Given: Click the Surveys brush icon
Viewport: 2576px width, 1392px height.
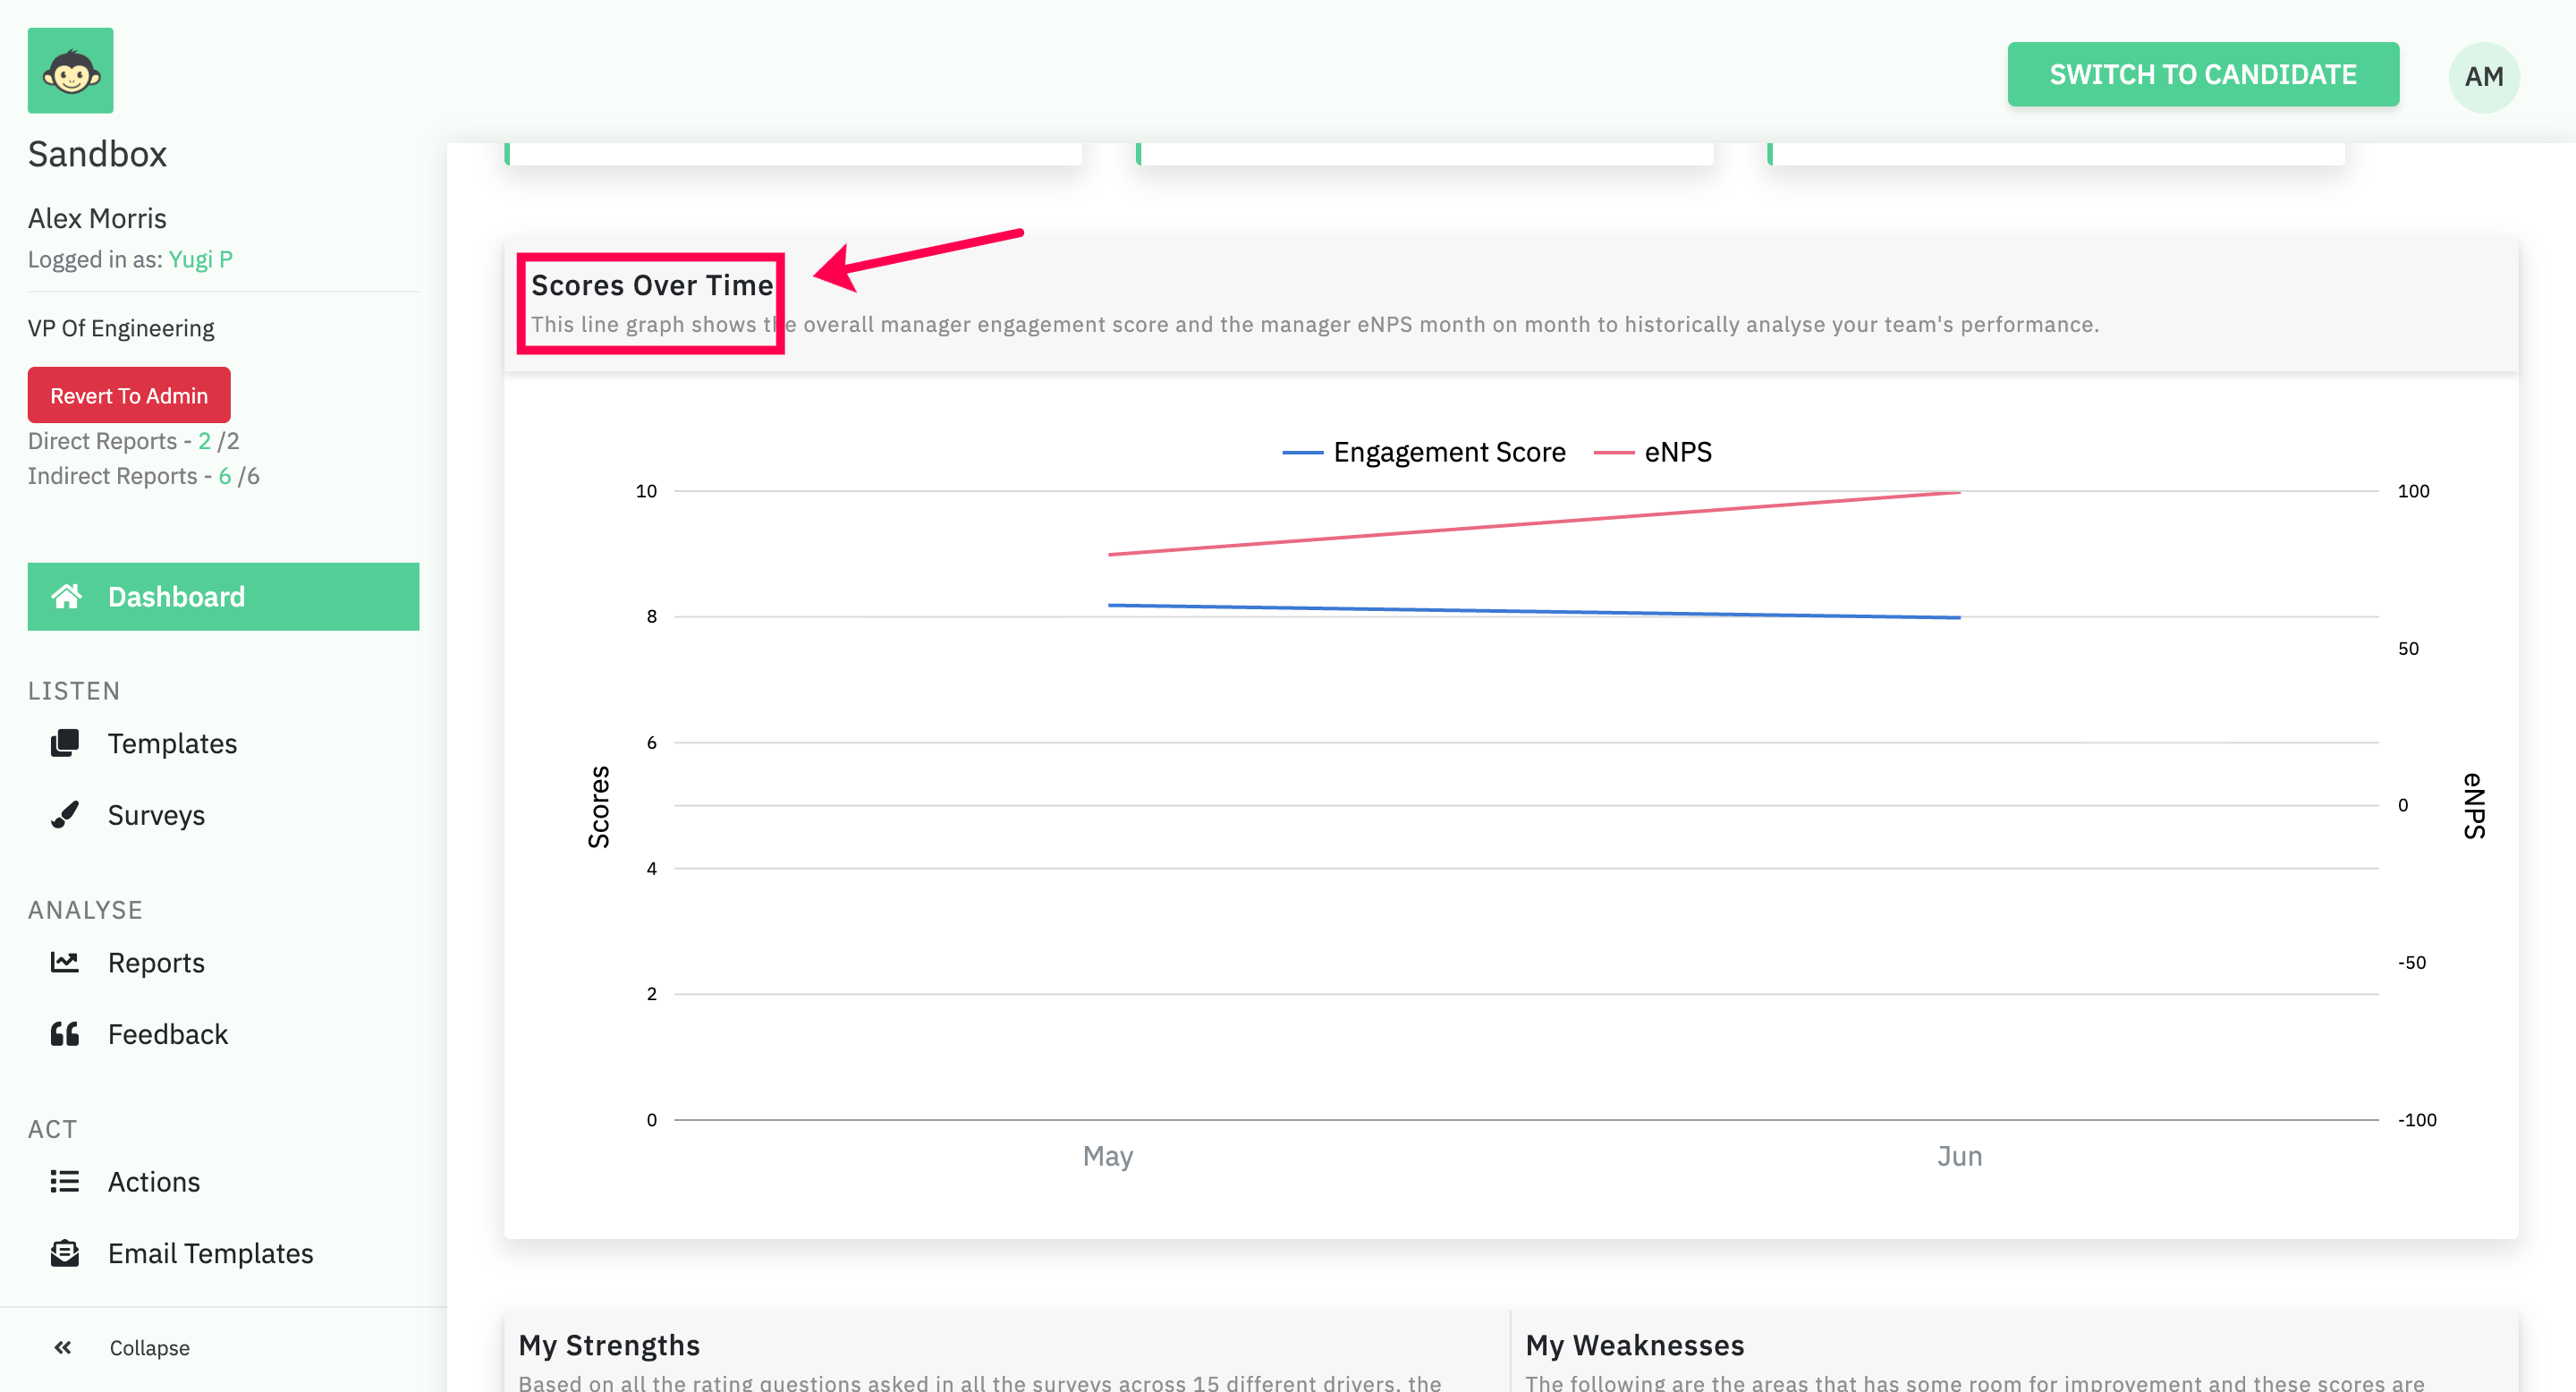Looking at the screenshot, I should (65, 814).
